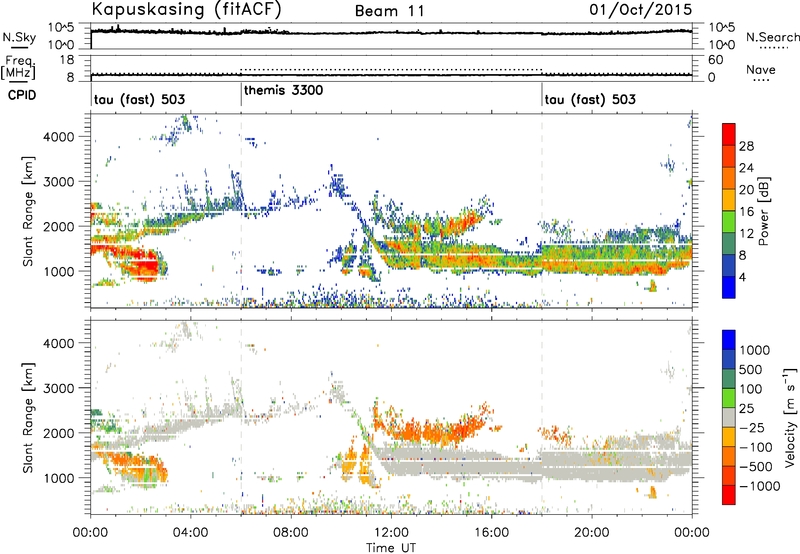800x554 pixels.
Task: Select the 08:00 time tick label
Action: tap(290, 533)
